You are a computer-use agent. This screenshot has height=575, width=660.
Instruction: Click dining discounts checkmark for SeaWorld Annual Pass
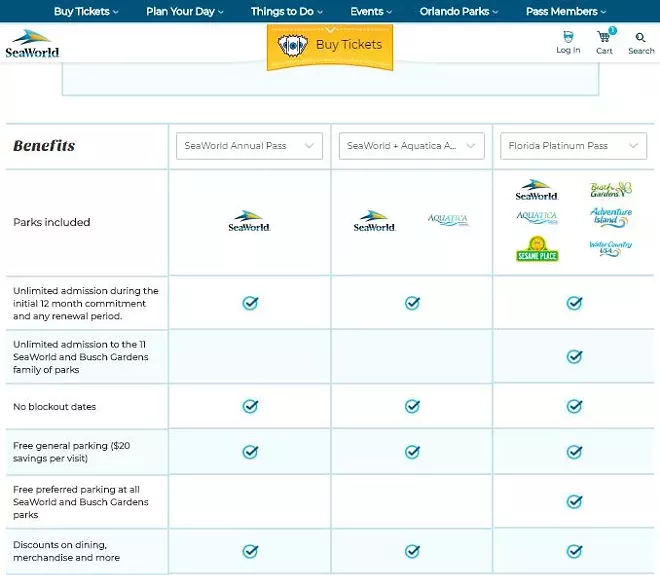click(x=250, y=551)
